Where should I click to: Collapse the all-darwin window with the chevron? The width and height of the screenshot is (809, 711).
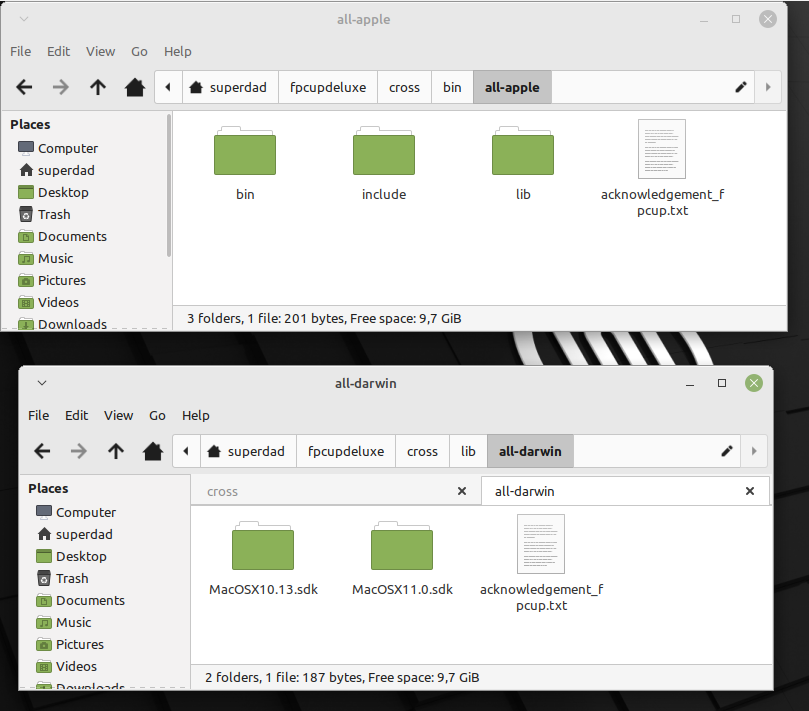pos(41,383)
